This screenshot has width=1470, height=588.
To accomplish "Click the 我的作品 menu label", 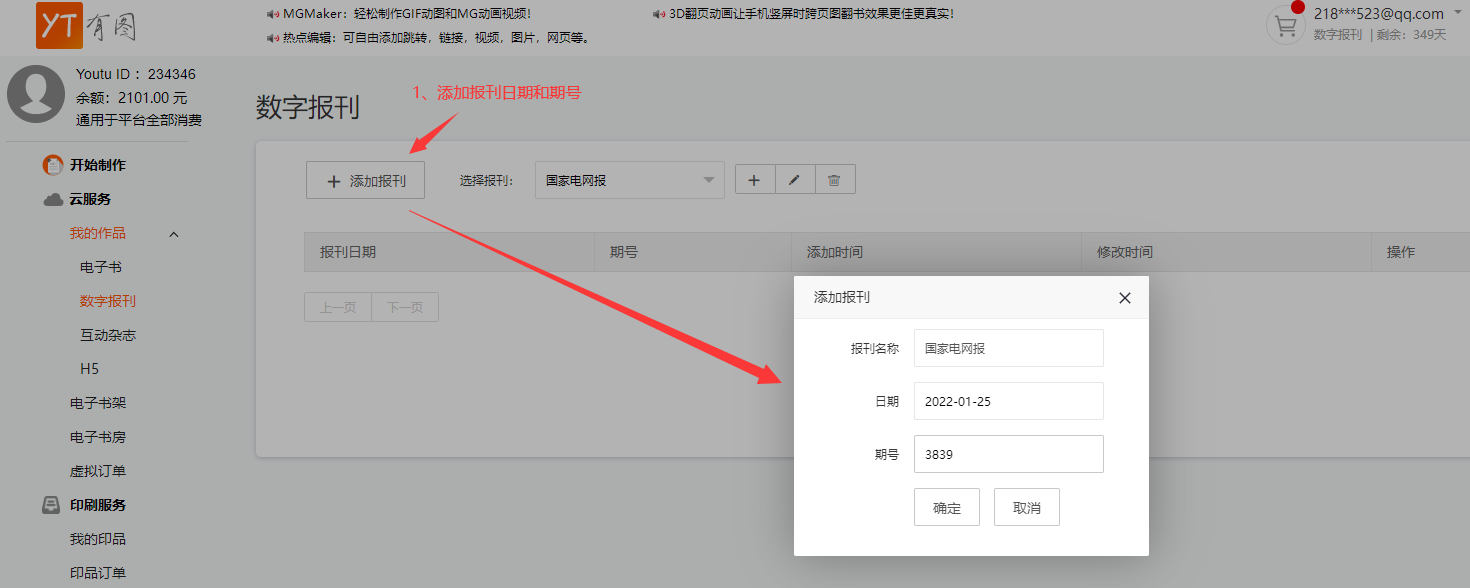I will click(98, 233).
